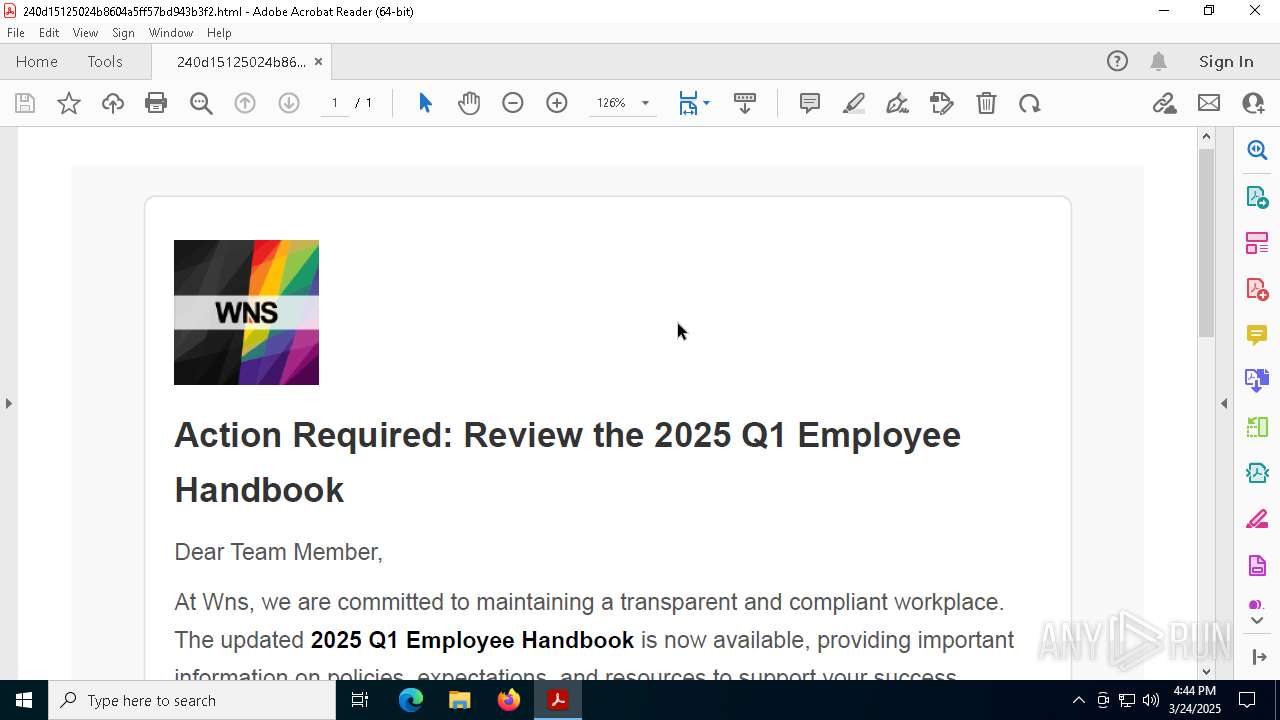Click the page number input field
The height and width of the screenshot is (720, 1280).
[335, 103]
